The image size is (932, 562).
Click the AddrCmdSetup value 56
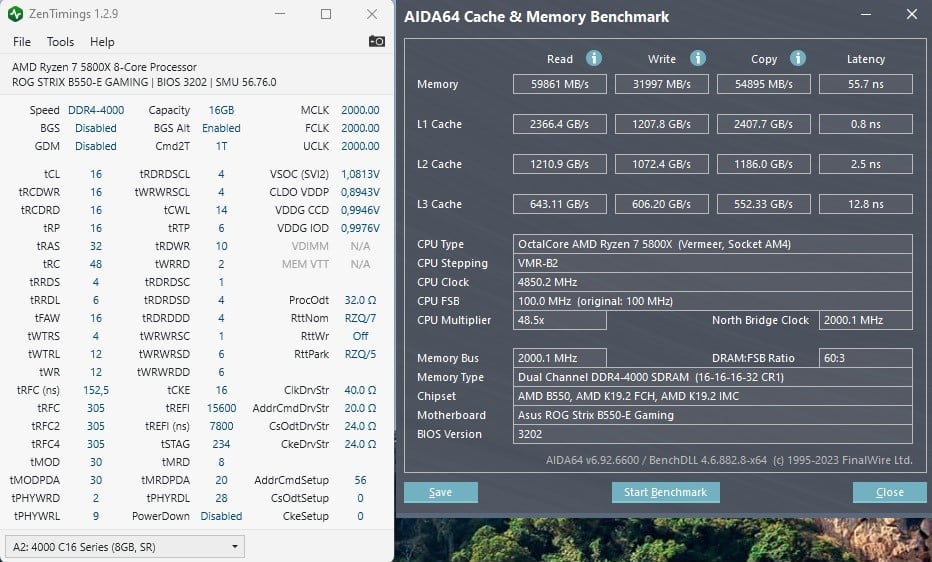(x=360, y=479)
